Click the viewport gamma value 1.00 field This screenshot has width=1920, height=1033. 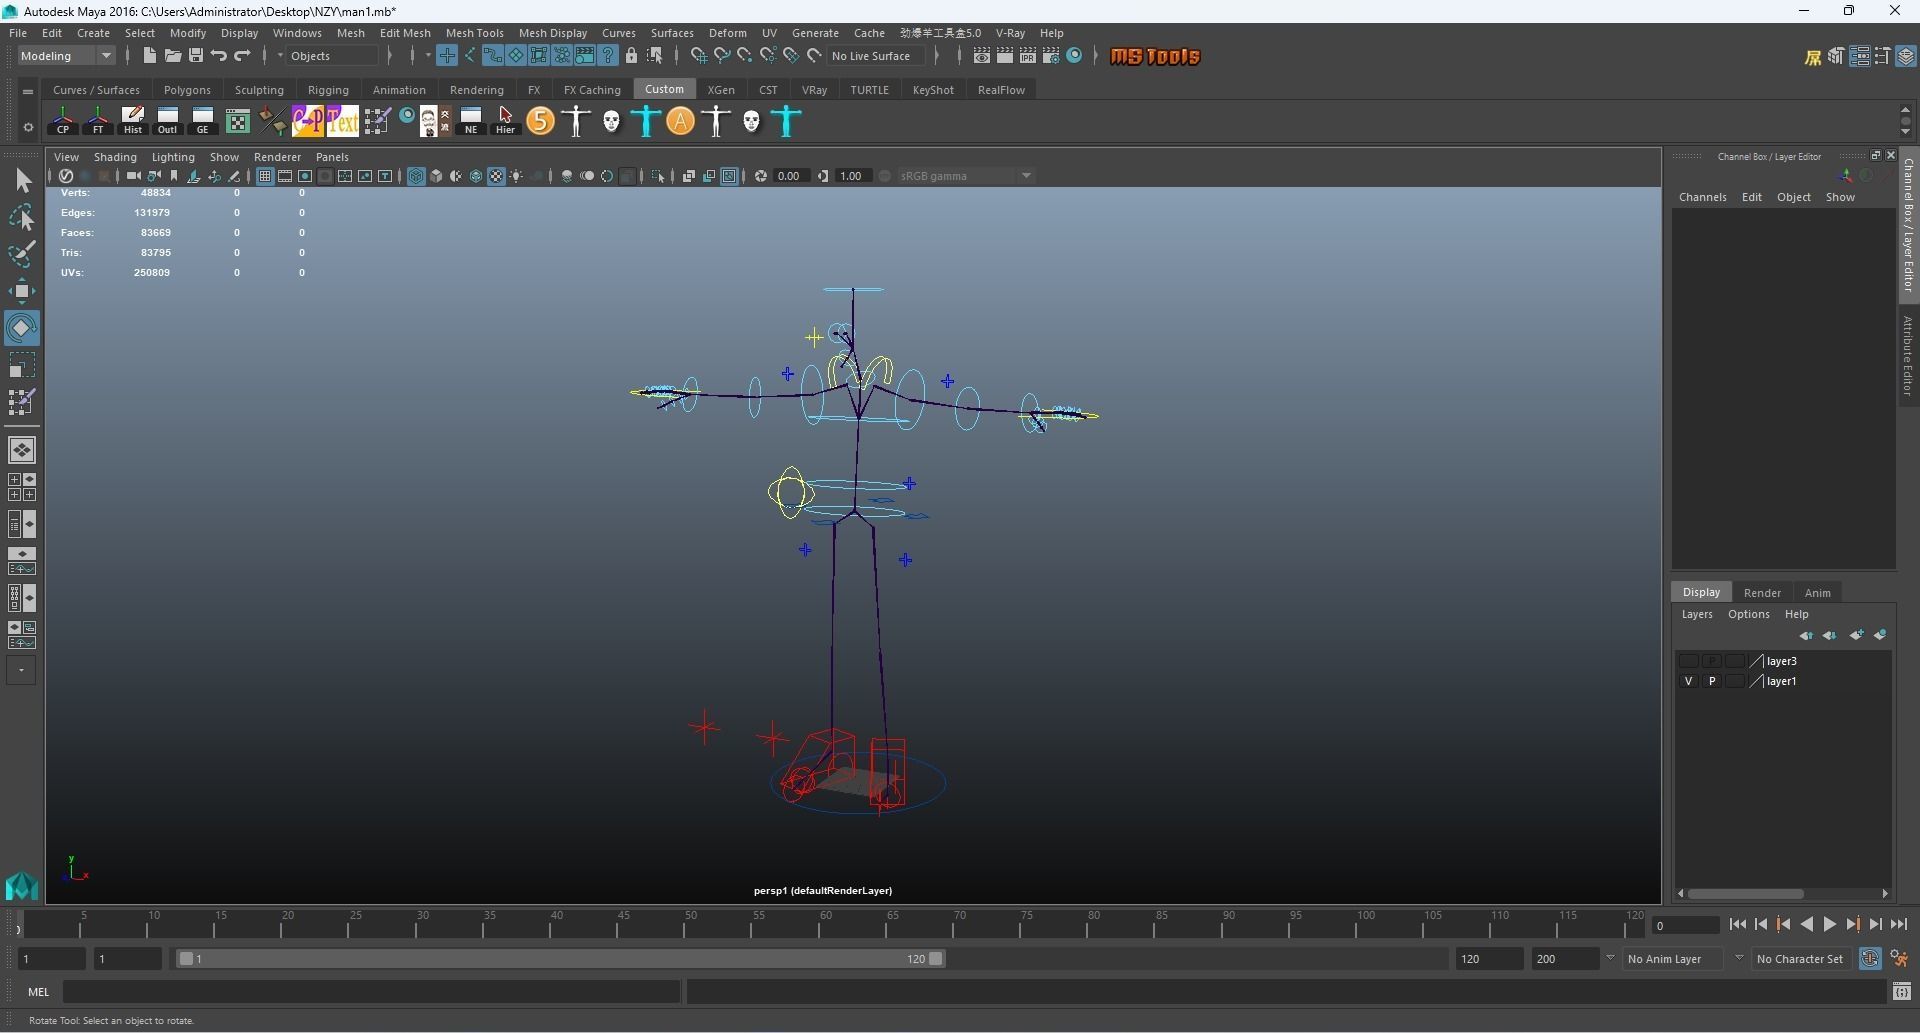(852, 176)
